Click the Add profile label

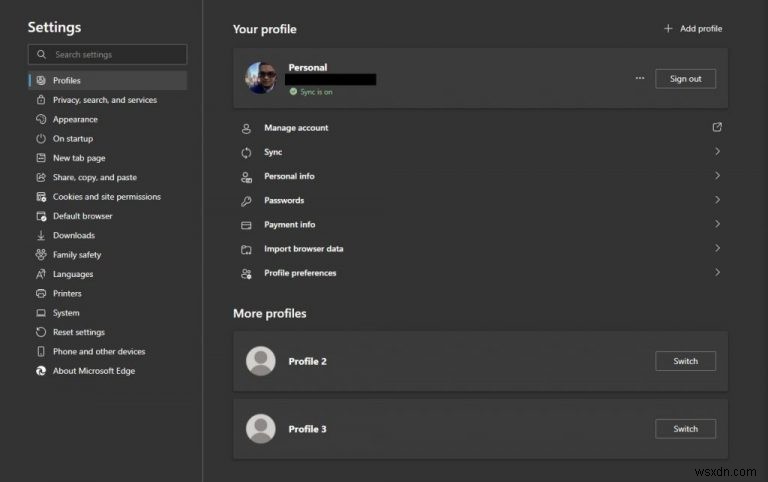tap(701, 28)
